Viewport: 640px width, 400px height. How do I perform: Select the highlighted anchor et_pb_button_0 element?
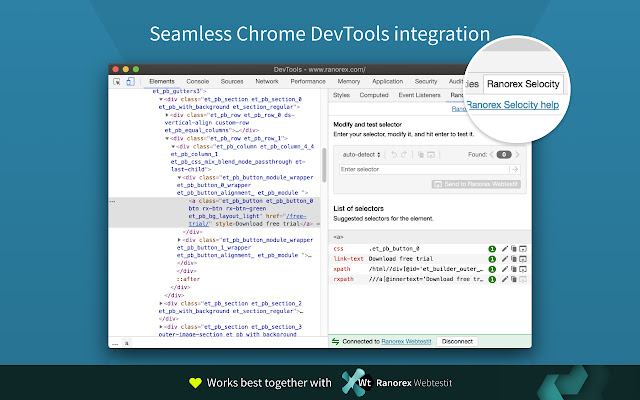(214, 213)
